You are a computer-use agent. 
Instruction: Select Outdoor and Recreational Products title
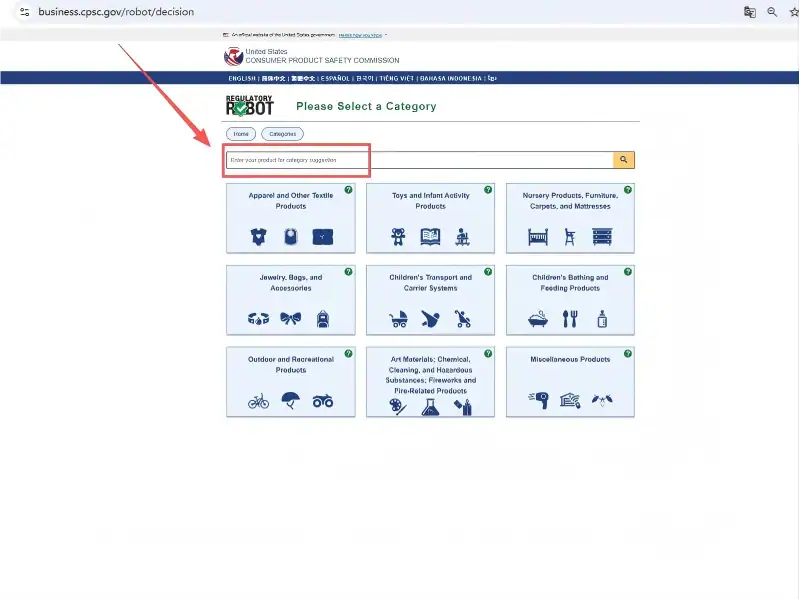point(291,364)
